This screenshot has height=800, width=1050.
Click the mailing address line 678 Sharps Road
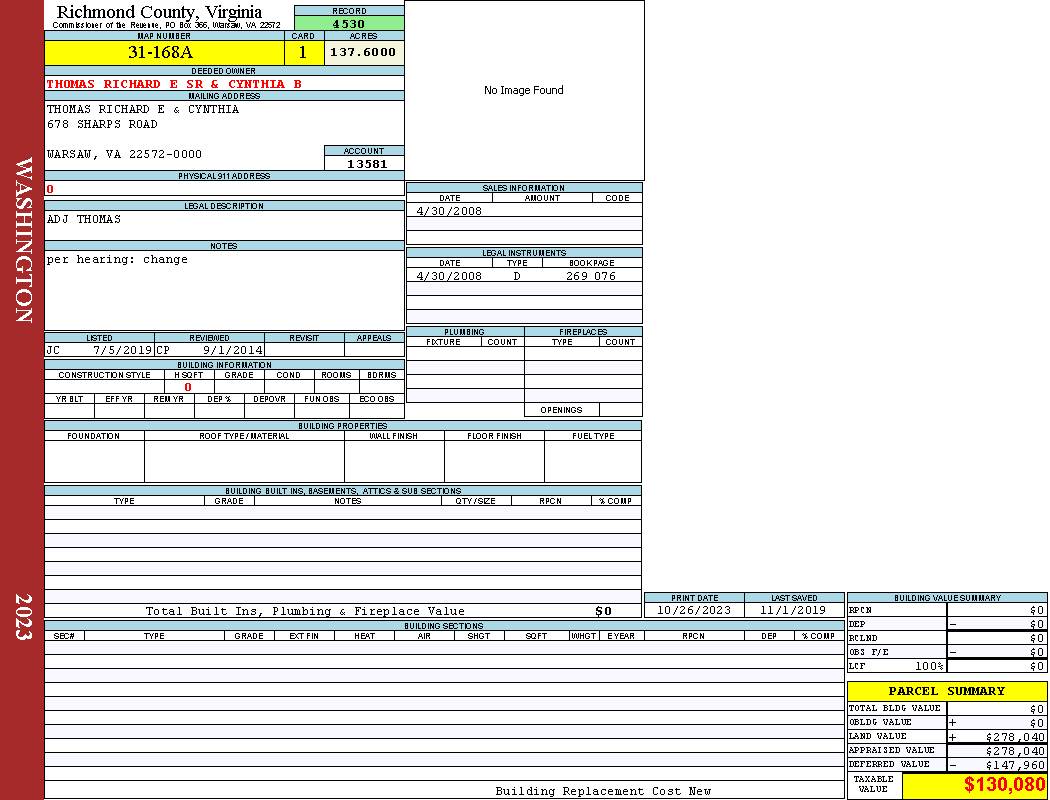pos(102,124)
